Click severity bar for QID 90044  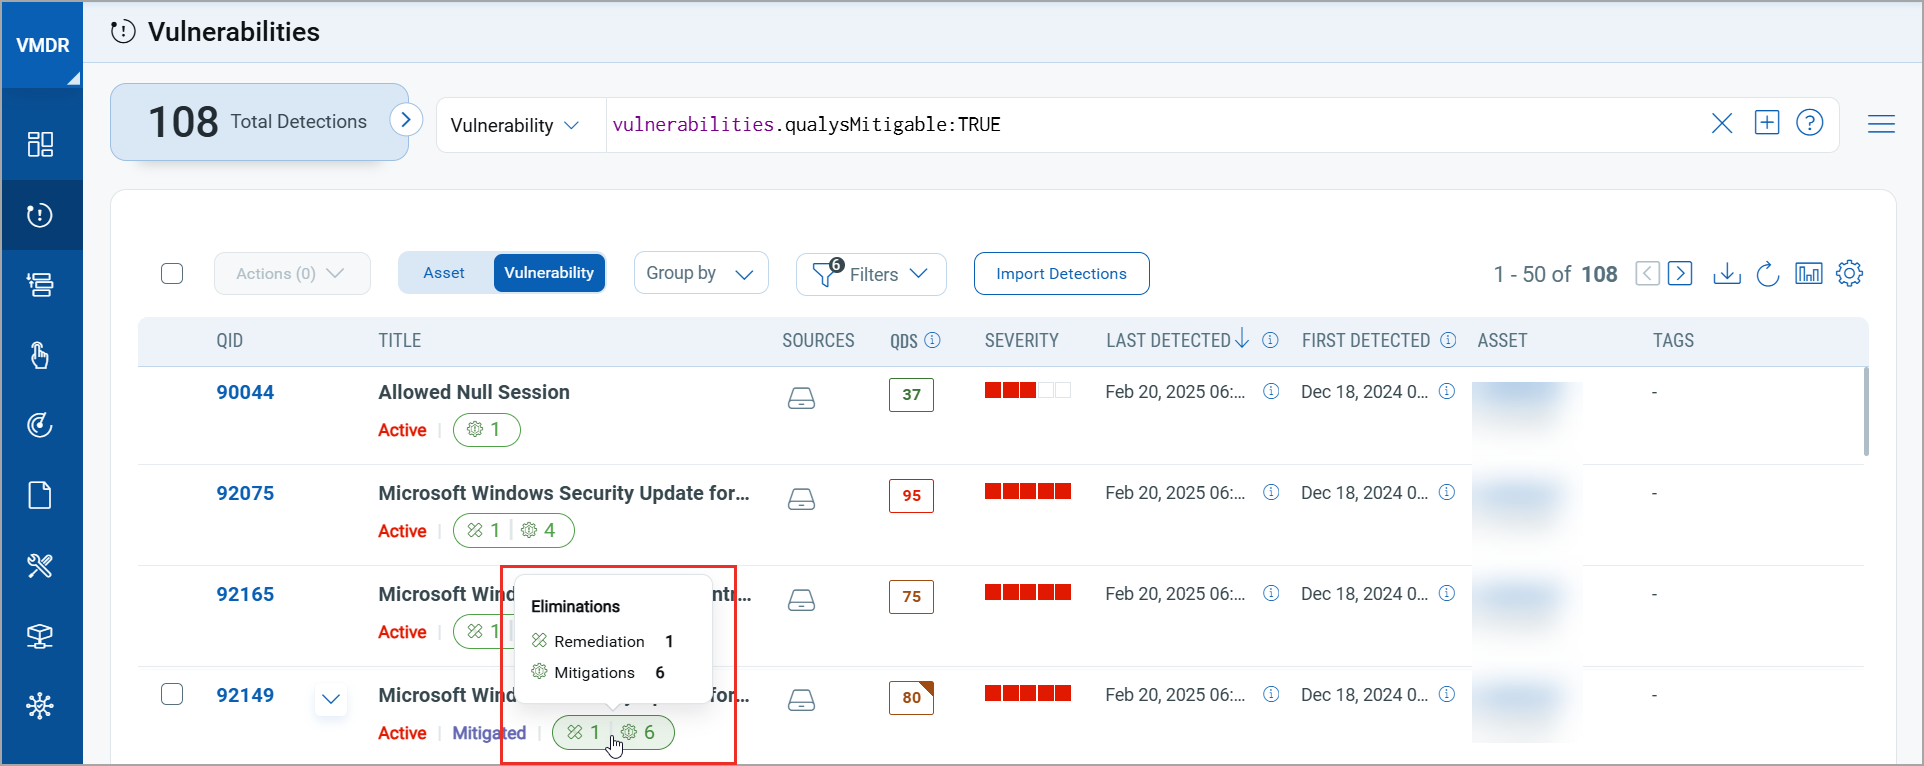coord(1027,390)
